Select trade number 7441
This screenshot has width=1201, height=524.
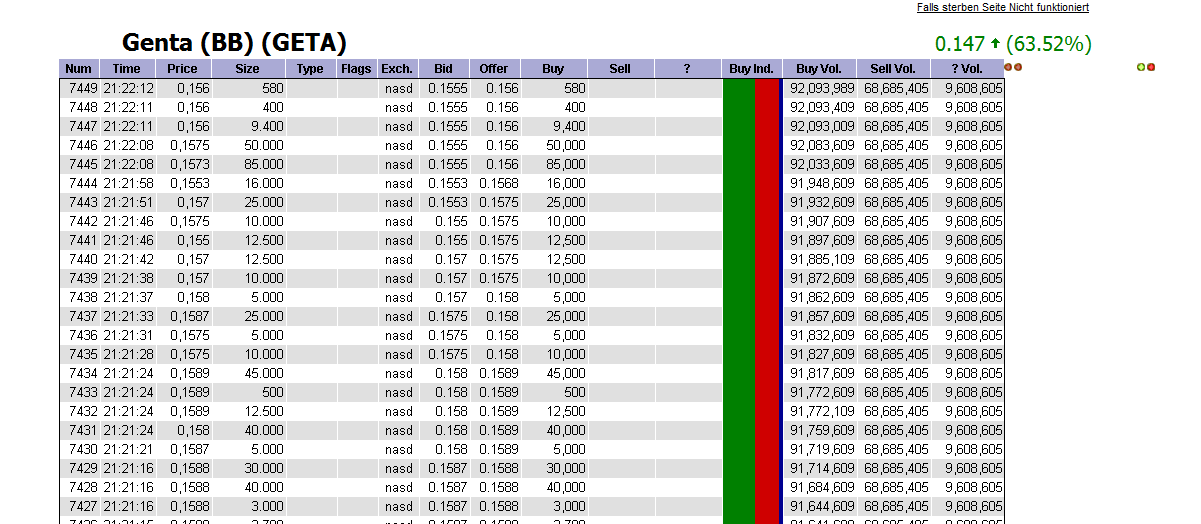click(83, 240)
